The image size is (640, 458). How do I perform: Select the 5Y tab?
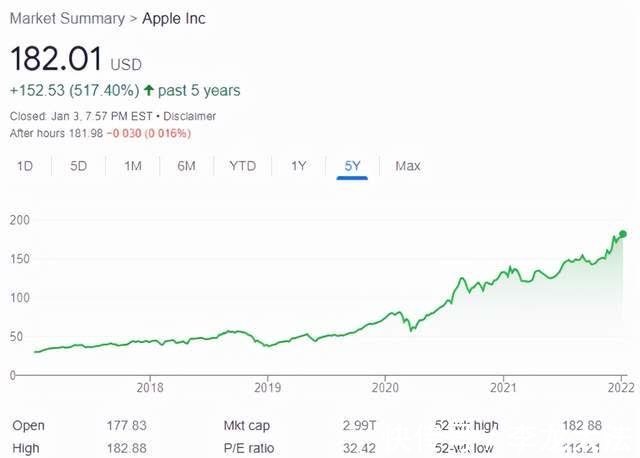coord(352,166)
